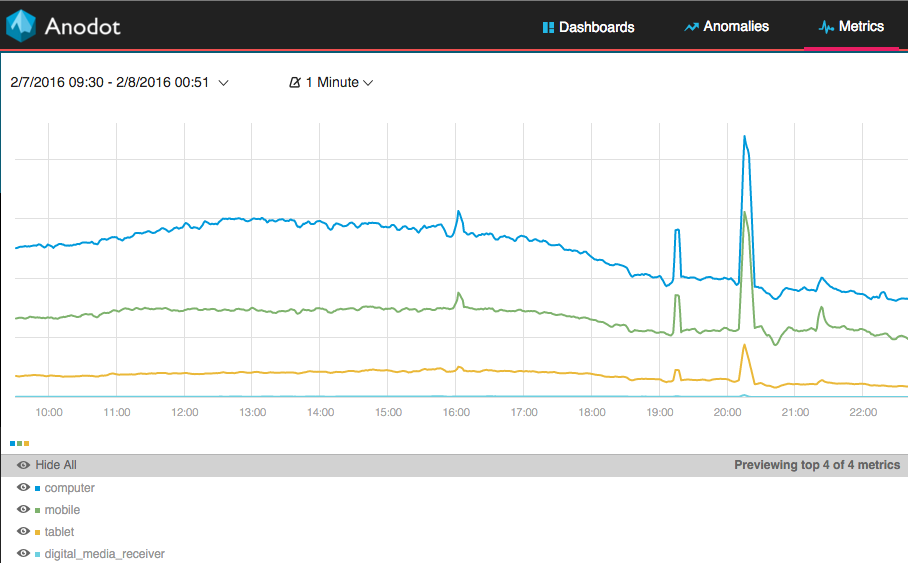Screen dimensions: 908x564
Task: Click the light-blue digital_media_receiver swatch
Action: (38, 555)
